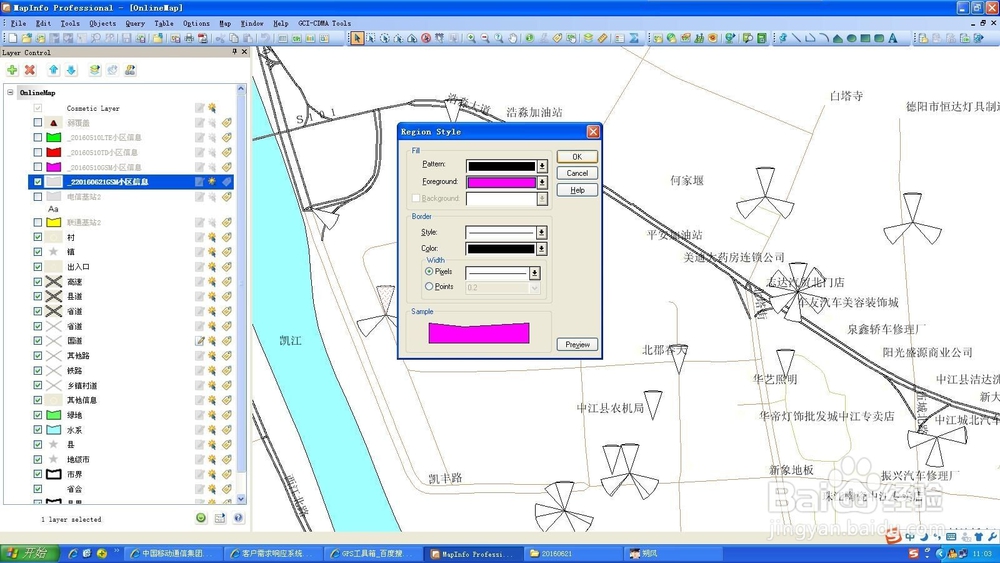Viewport: 1000px width, 563px height.
Task: Open the Pattern dropdown in Region Style
Action: [x=542, y=166]
